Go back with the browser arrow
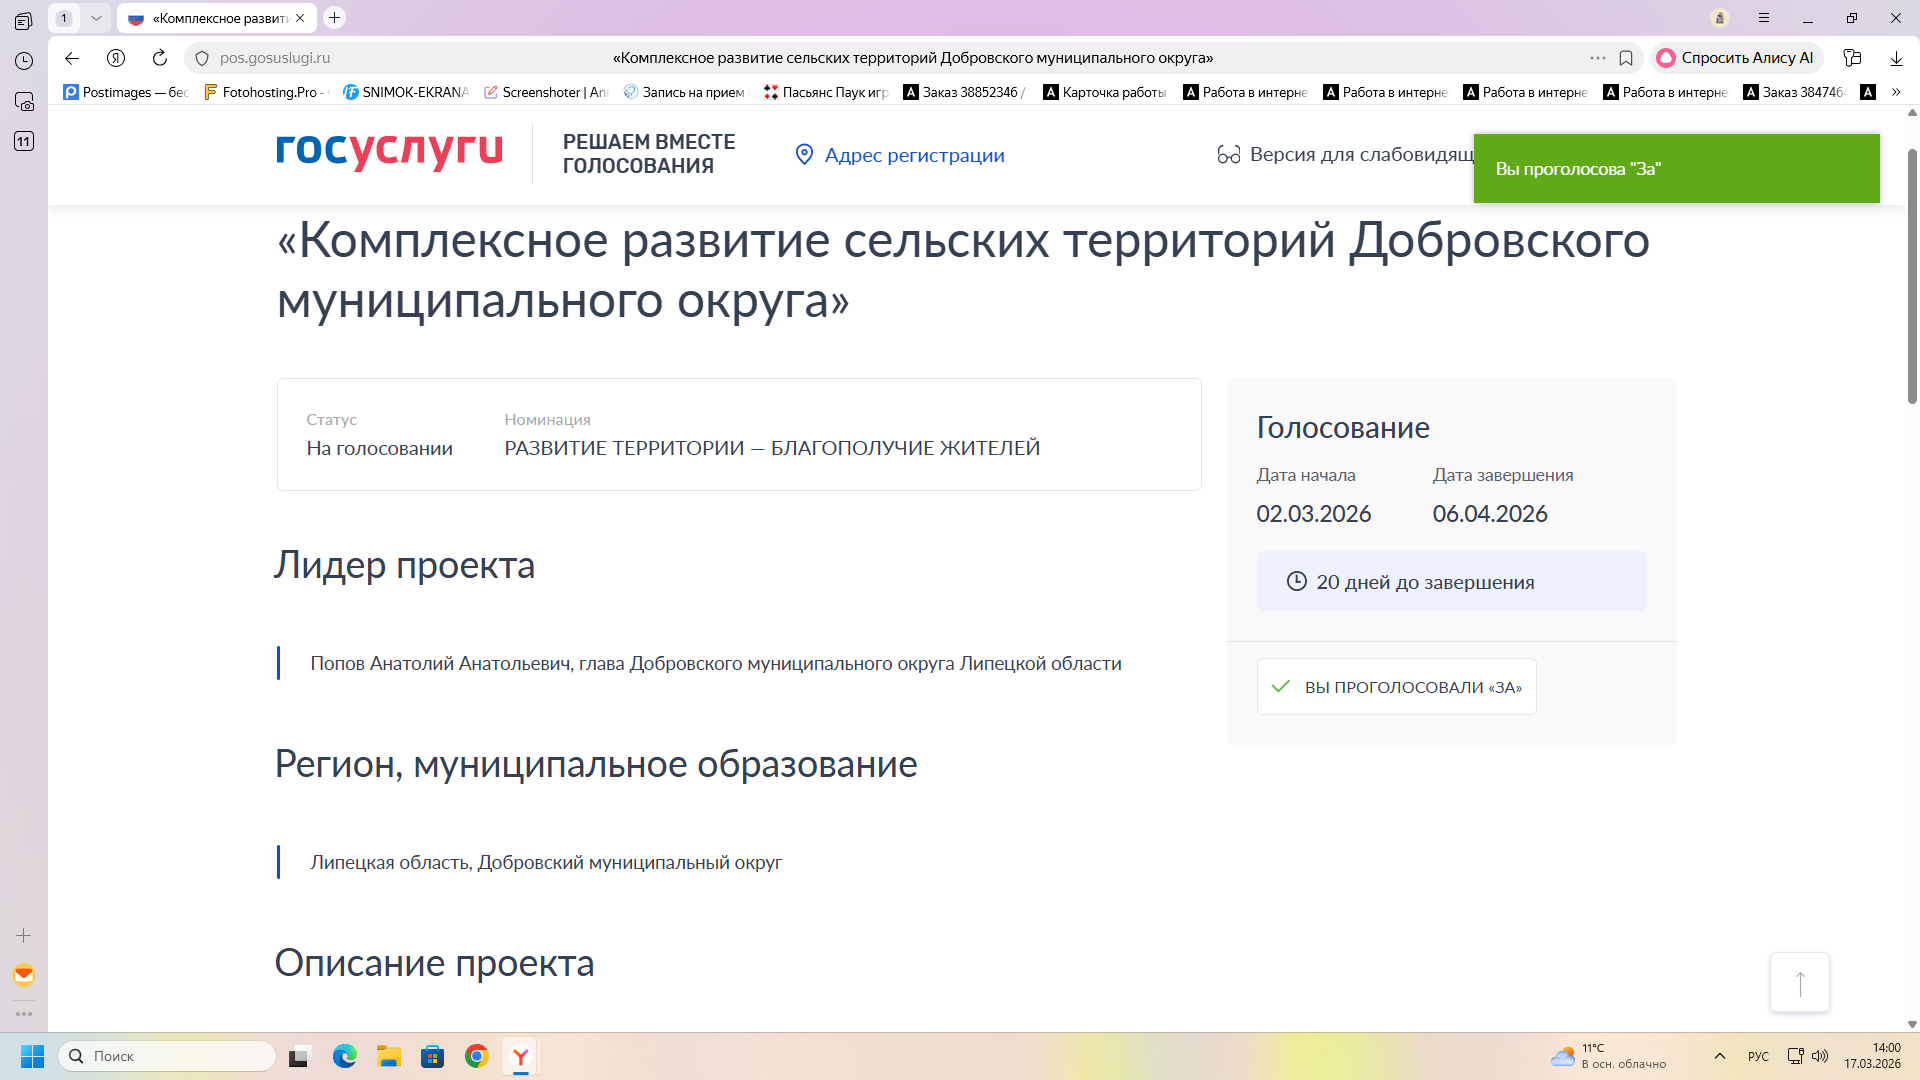Image resolution: width=1920 pixels, height=1080 pixels. click(72, 58)
